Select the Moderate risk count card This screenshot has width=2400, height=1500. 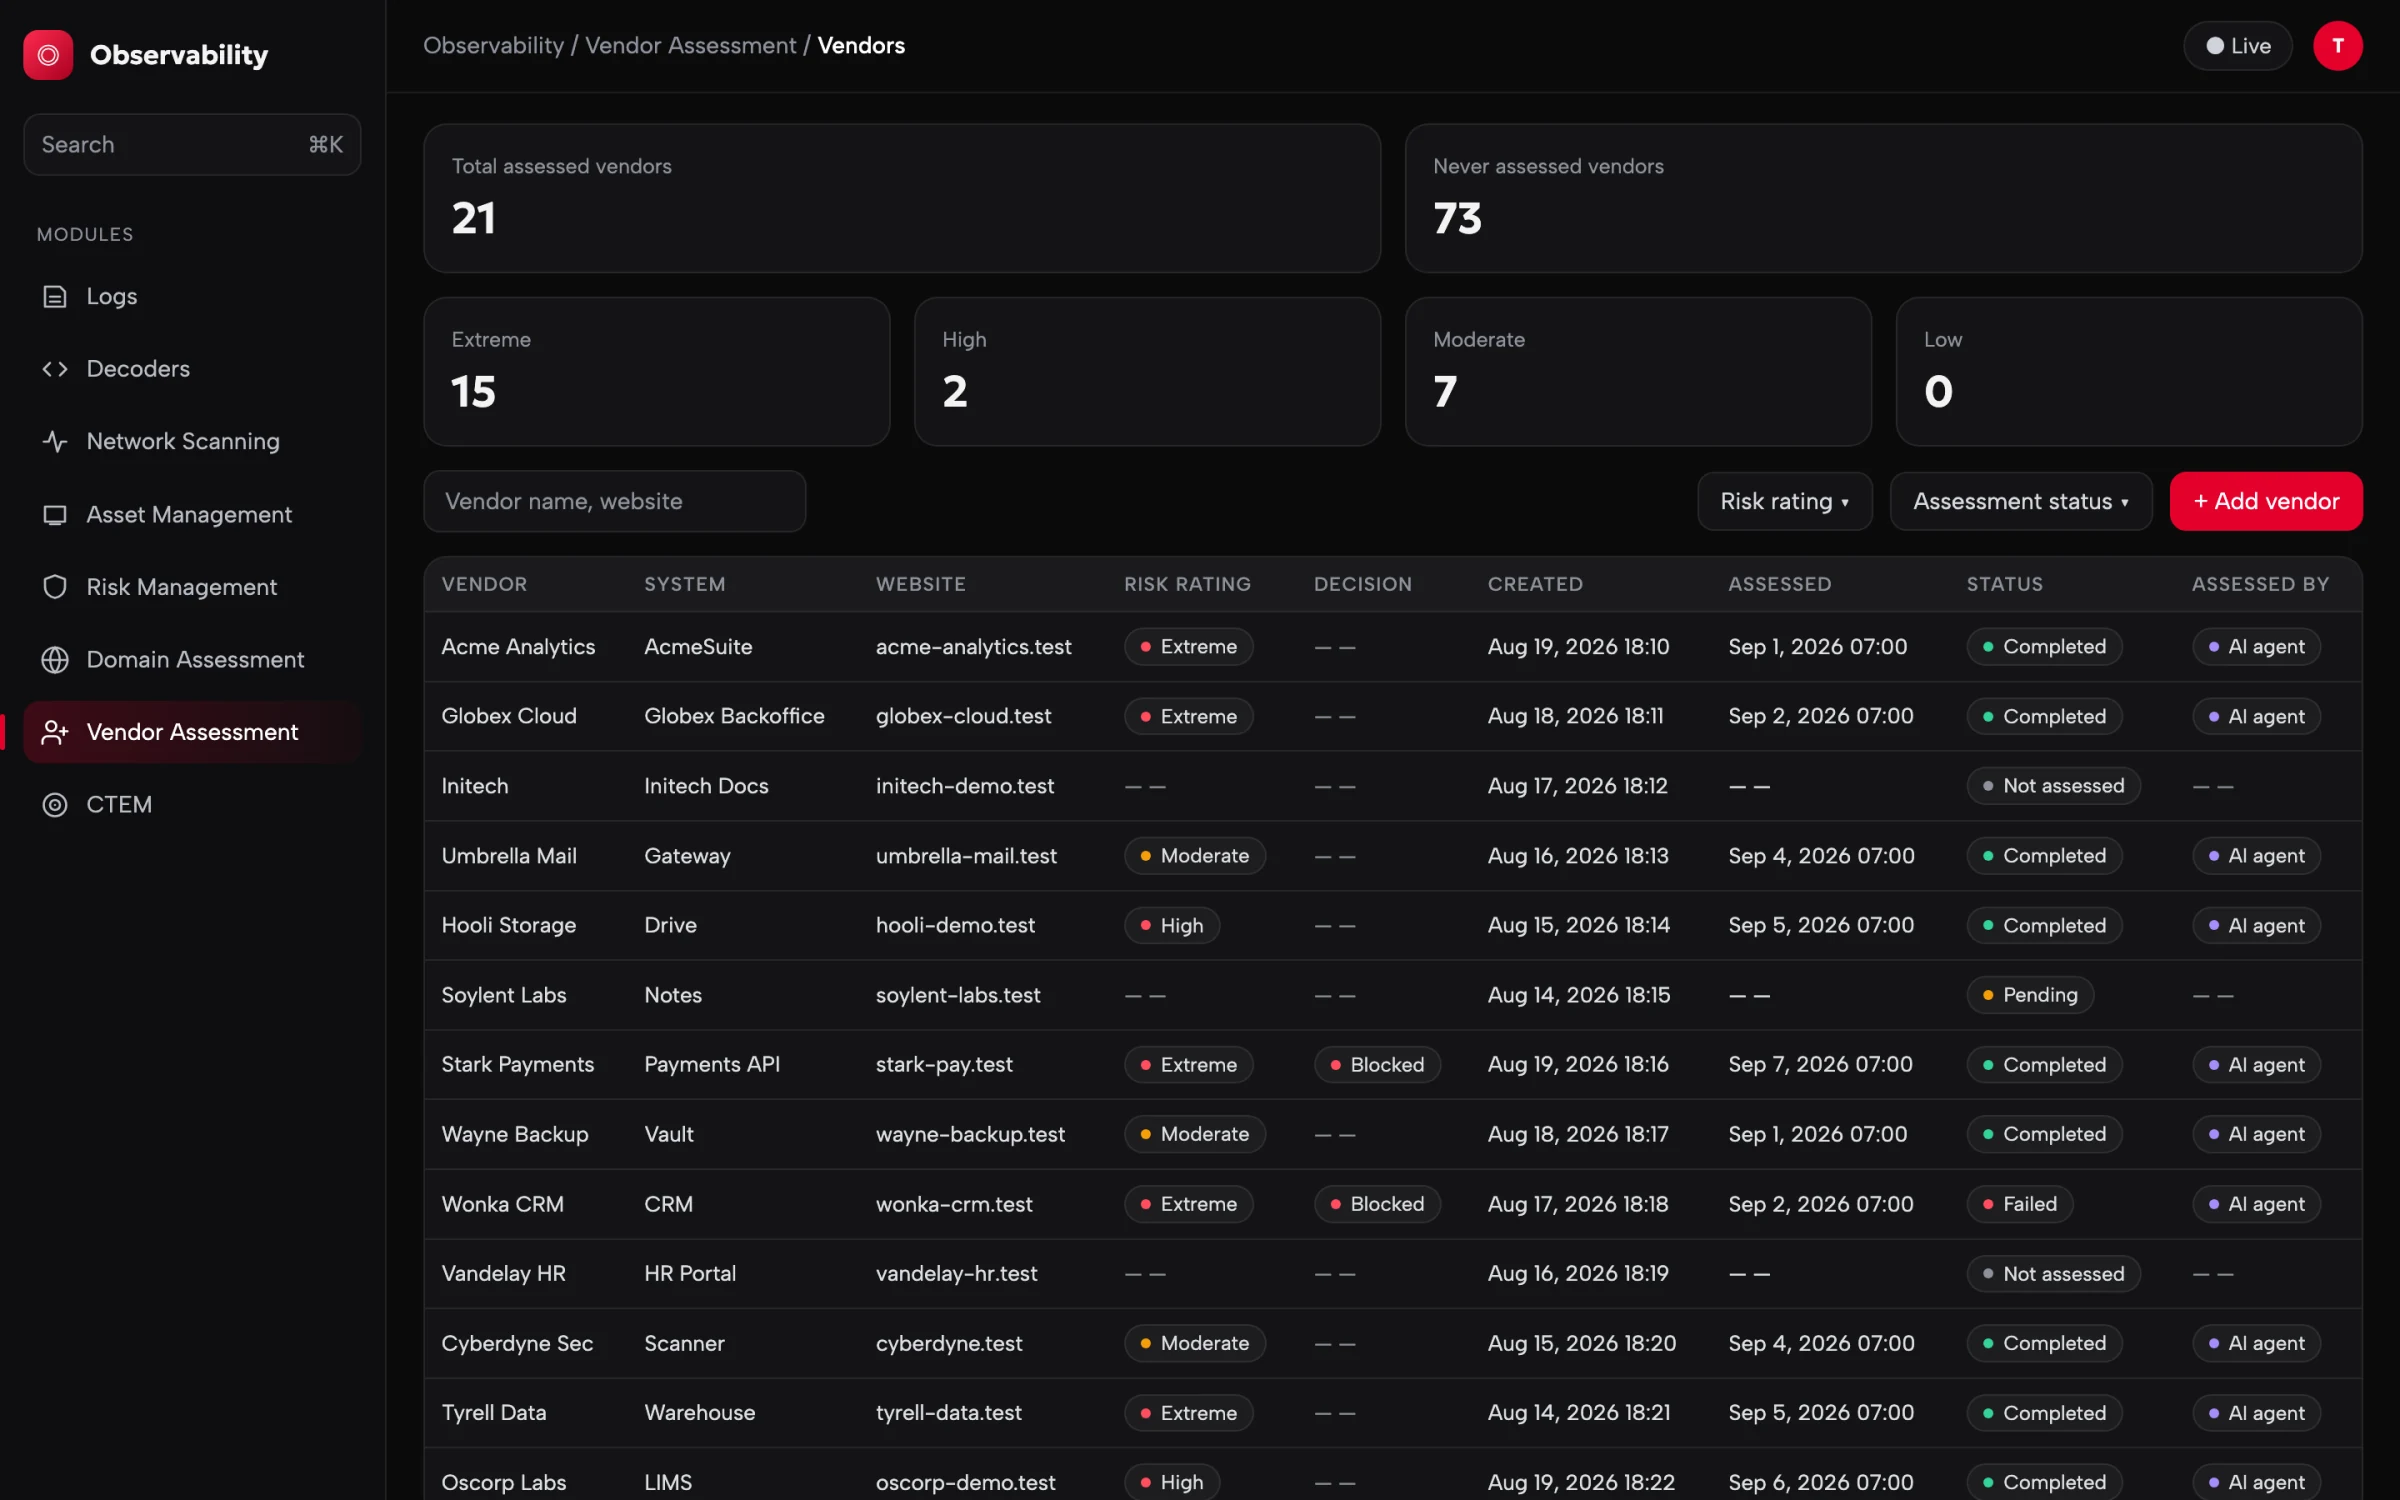(1638, 371)
